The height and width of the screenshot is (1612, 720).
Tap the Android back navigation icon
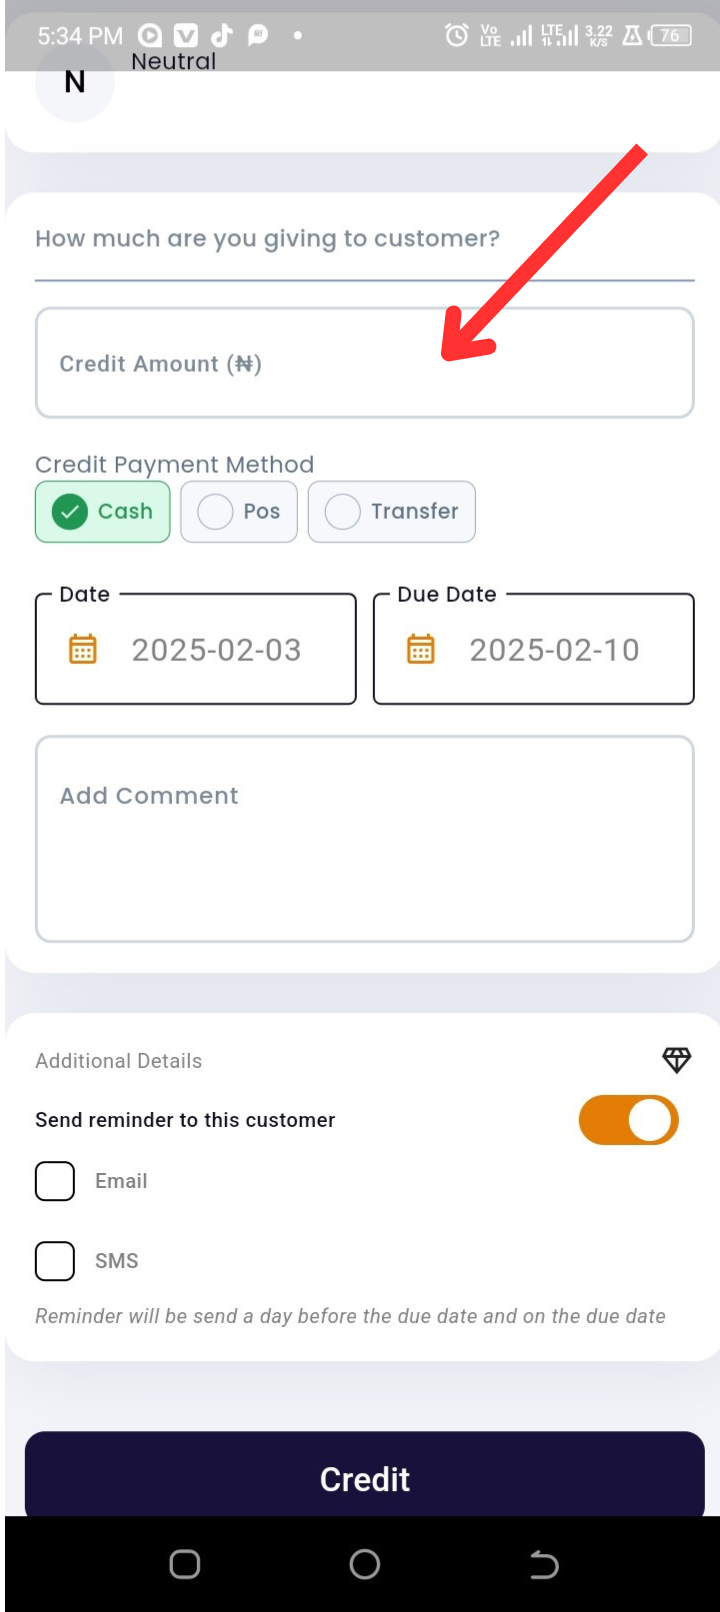coord(544,1564)
